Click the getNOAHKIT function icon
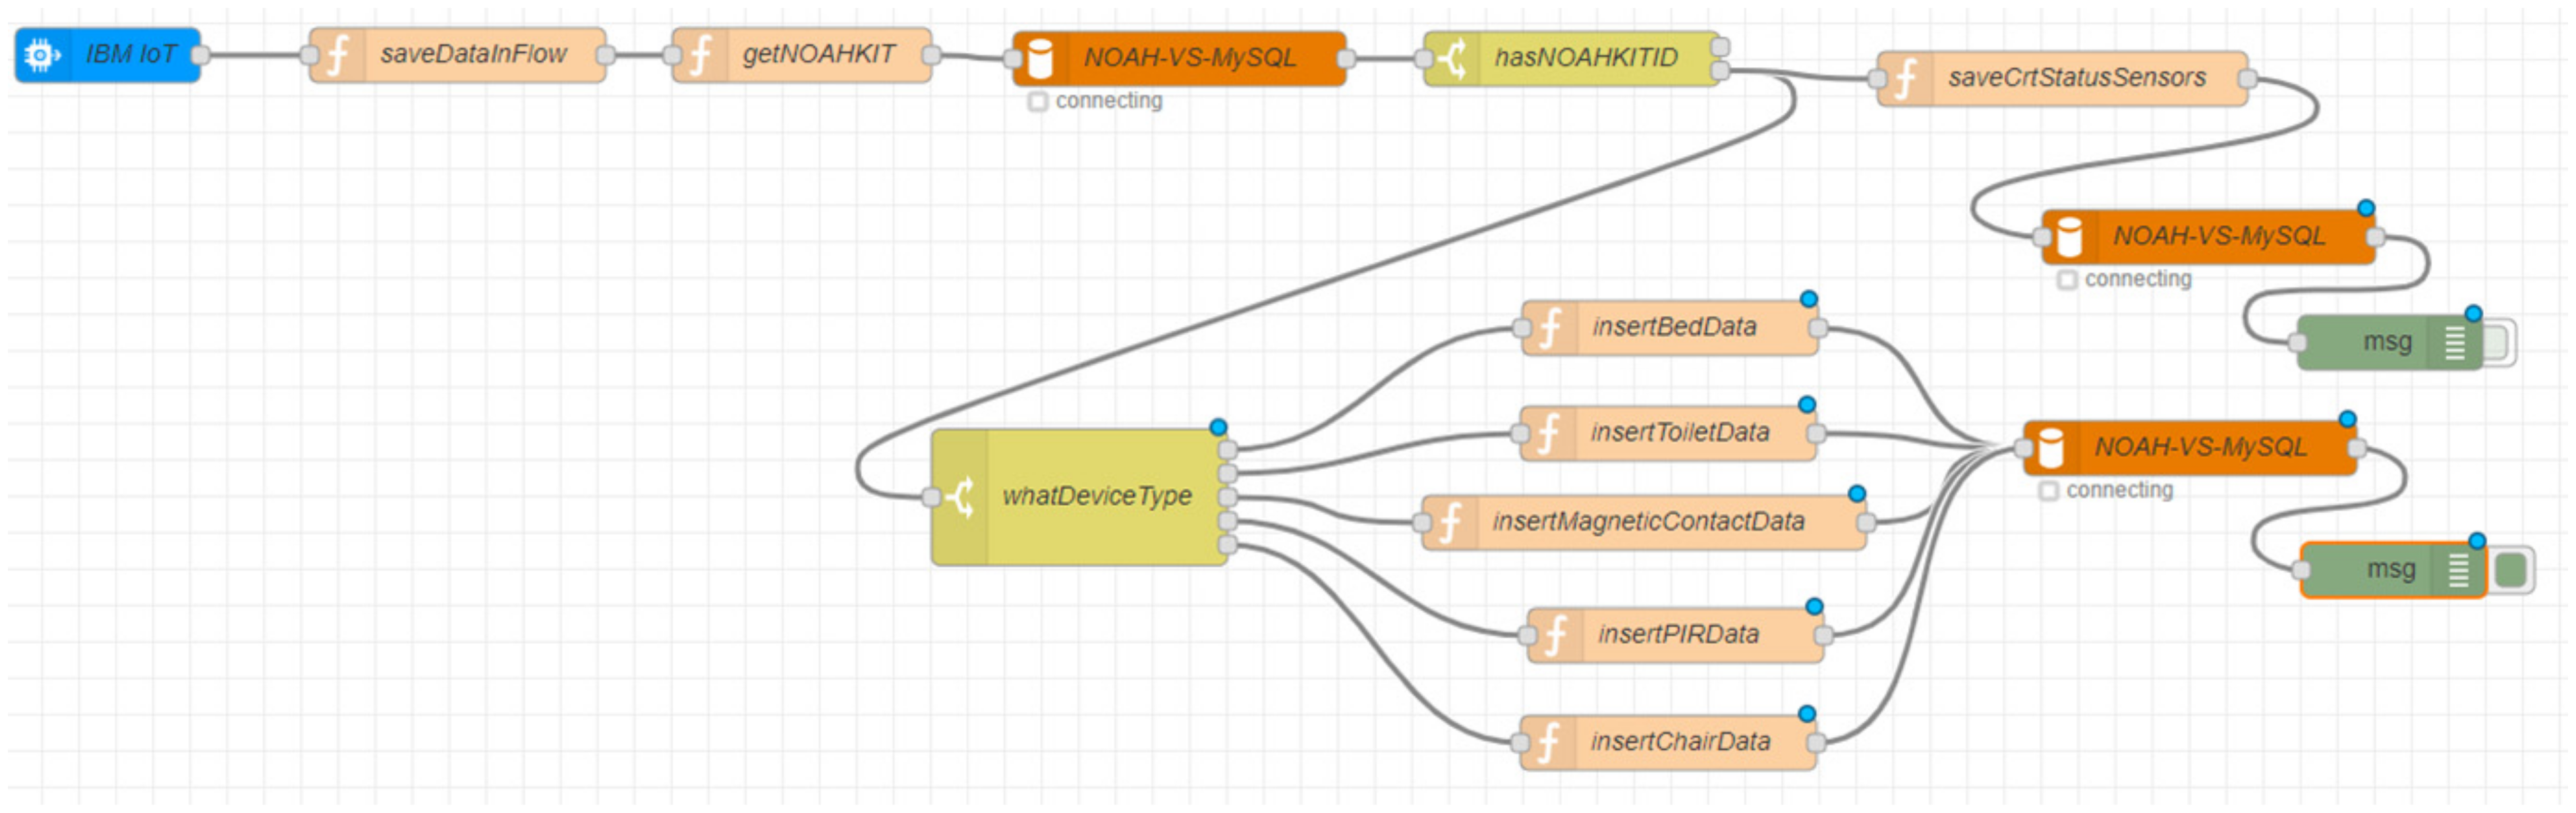This screenshot has height=813, width=2576. click(700, 55)
